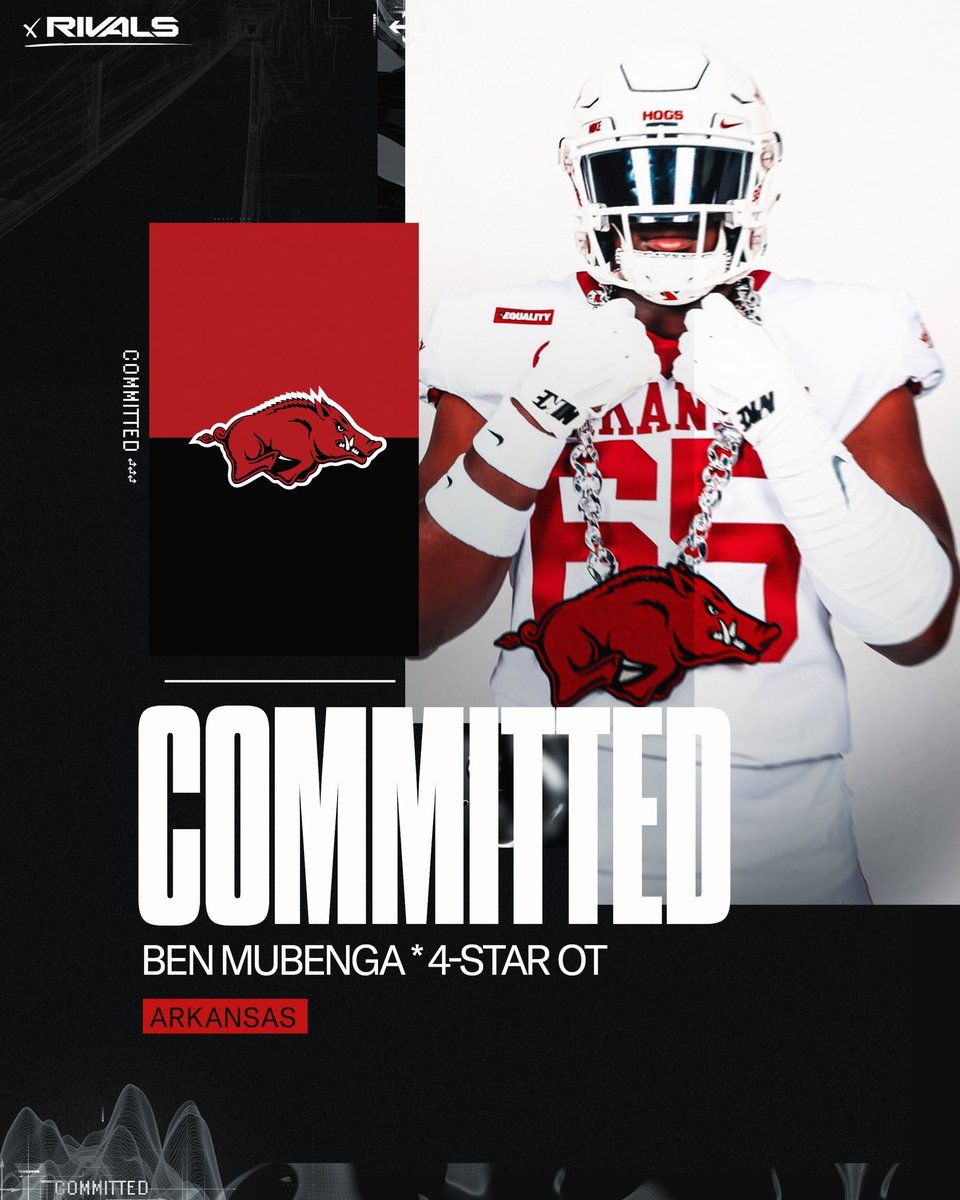Viewport: 960px width, 1200px height.
Task: Click the red ARKANSAS label
Action: [x=224, y=1017]
